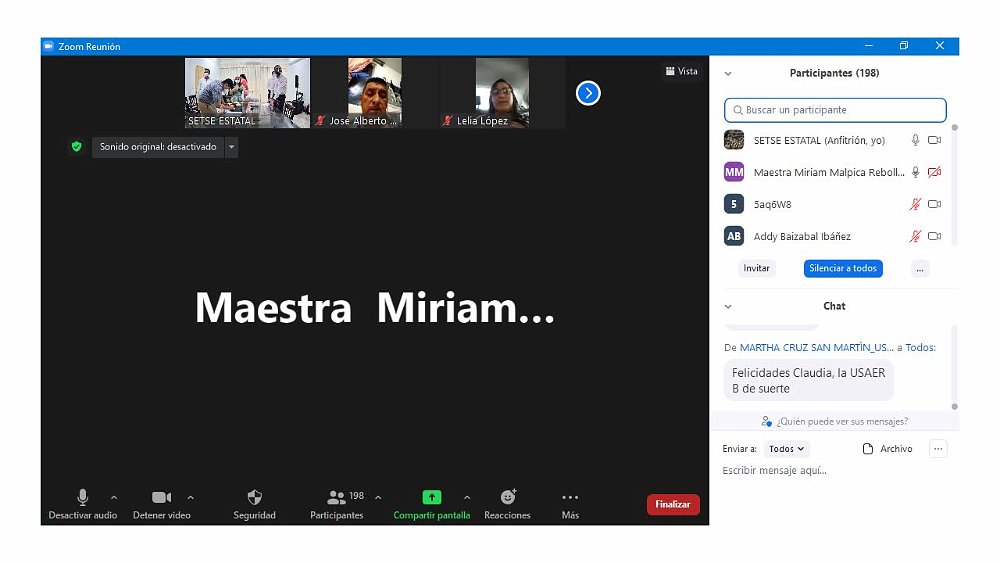Show next video thumbnails with blue arrow
This screenshot has width=1000, height=563.
pos(588,93)
